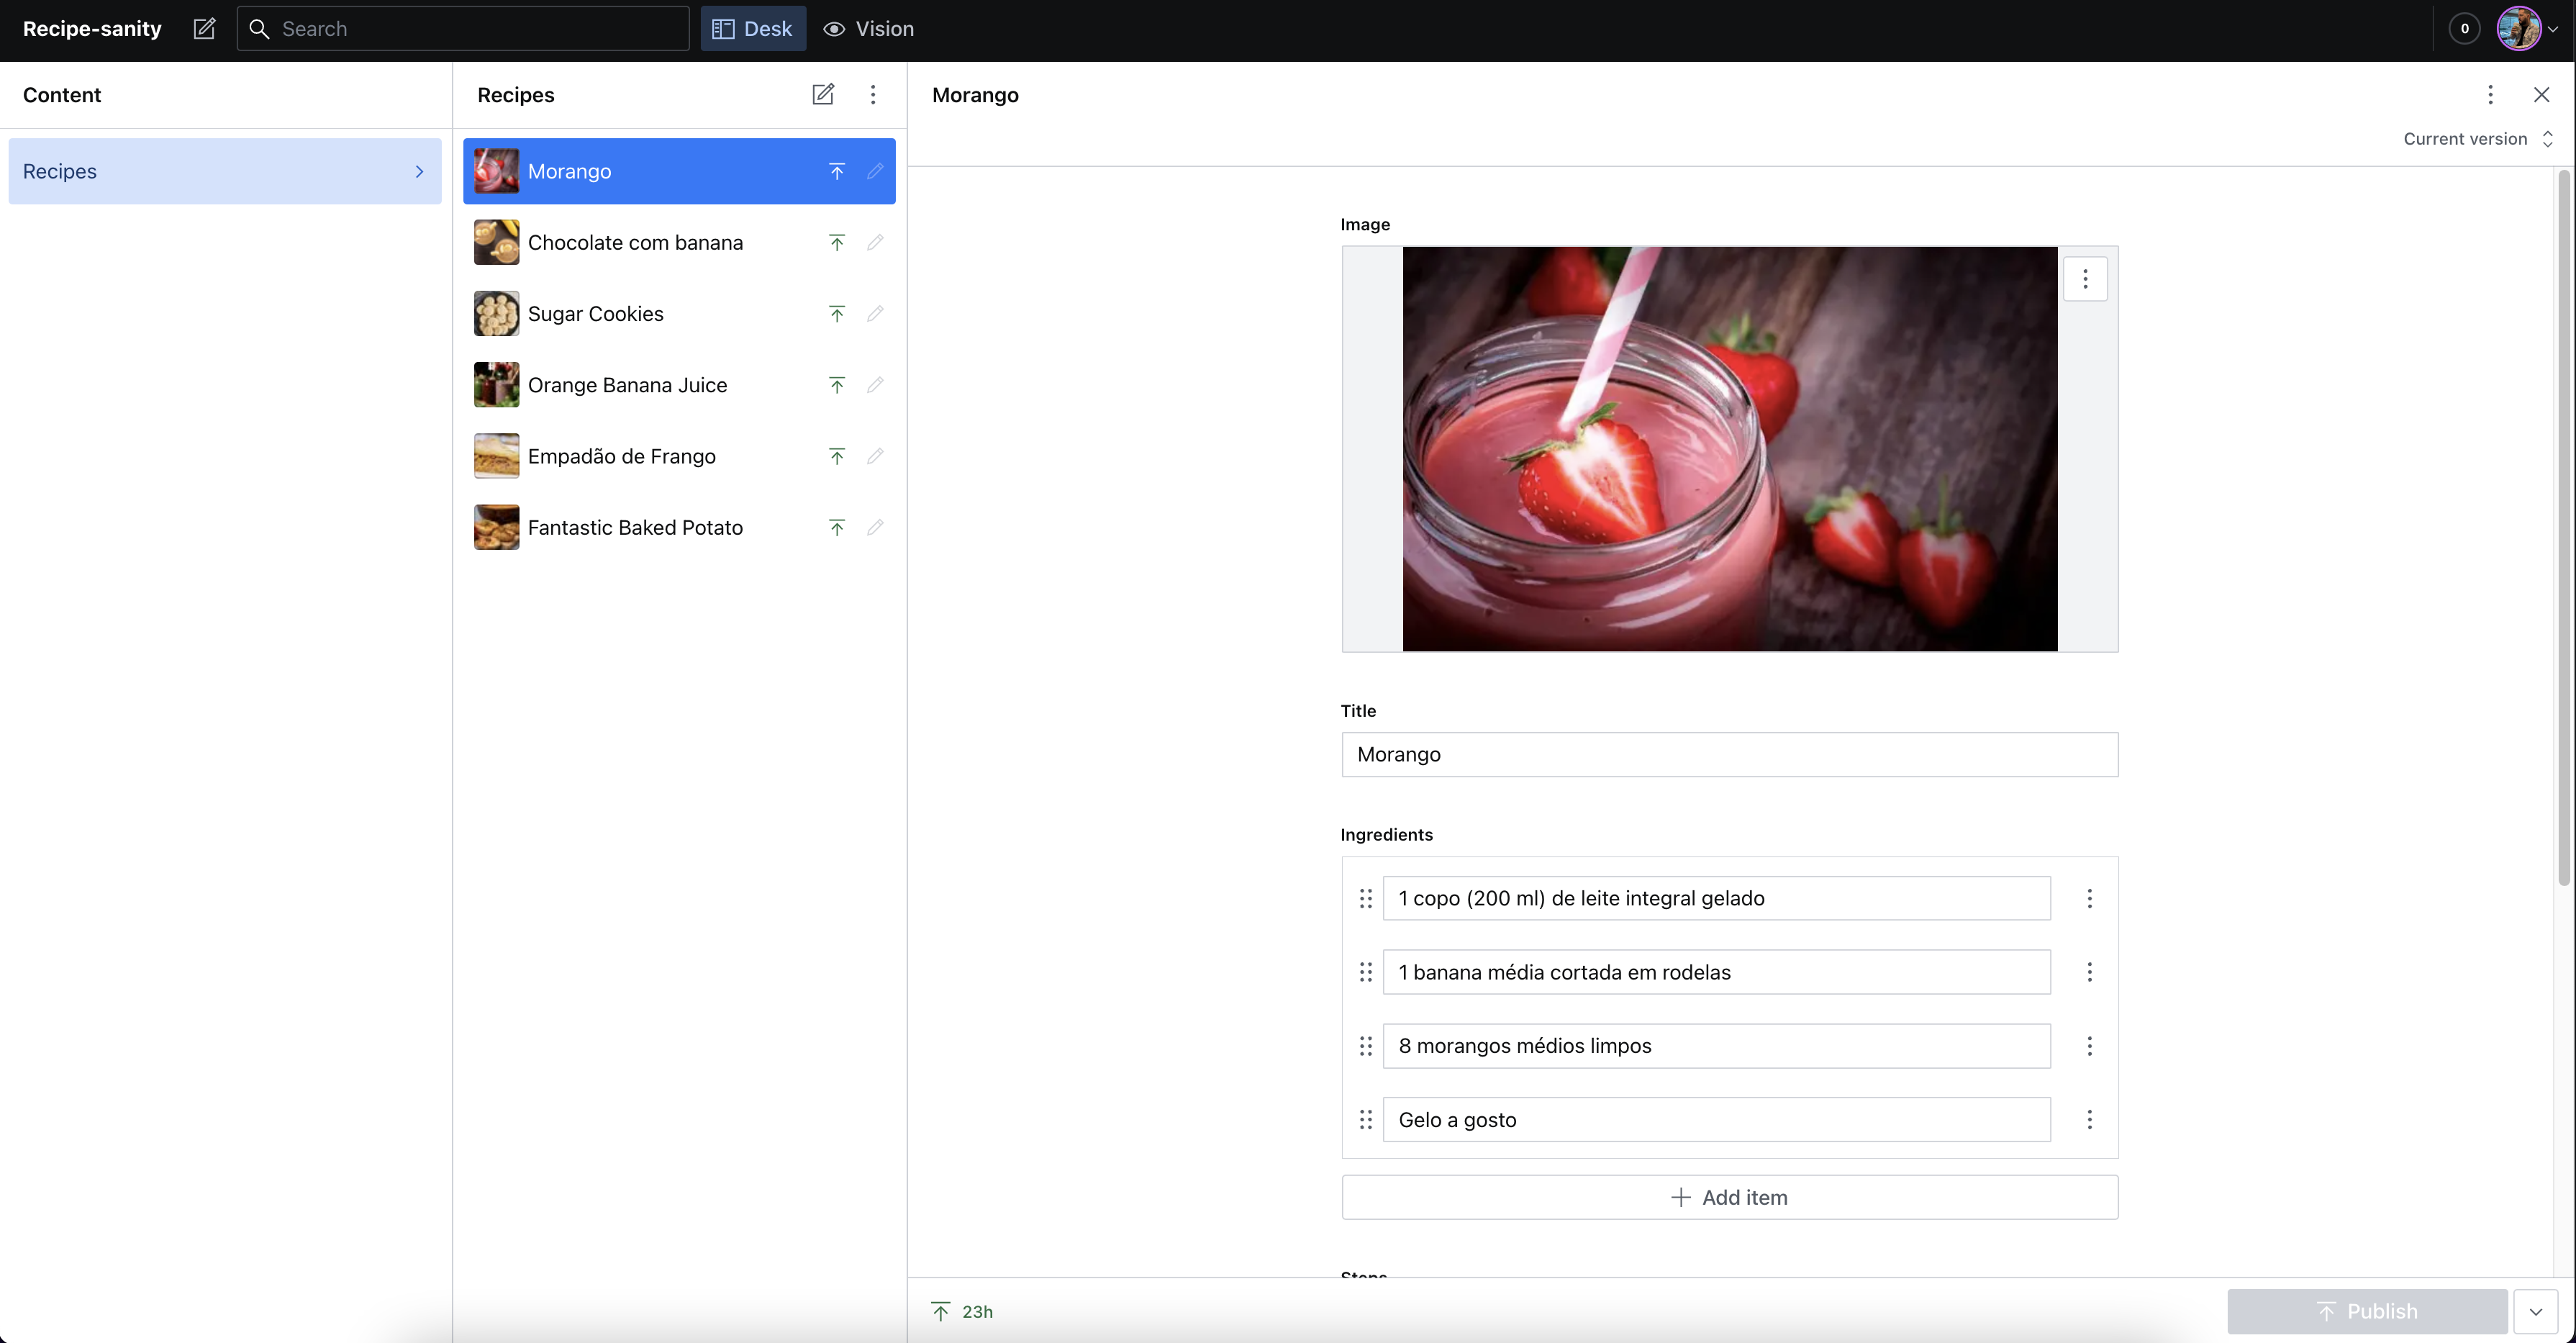Edit the Gelo a gosto ingredient field

click(1716, 1120)
